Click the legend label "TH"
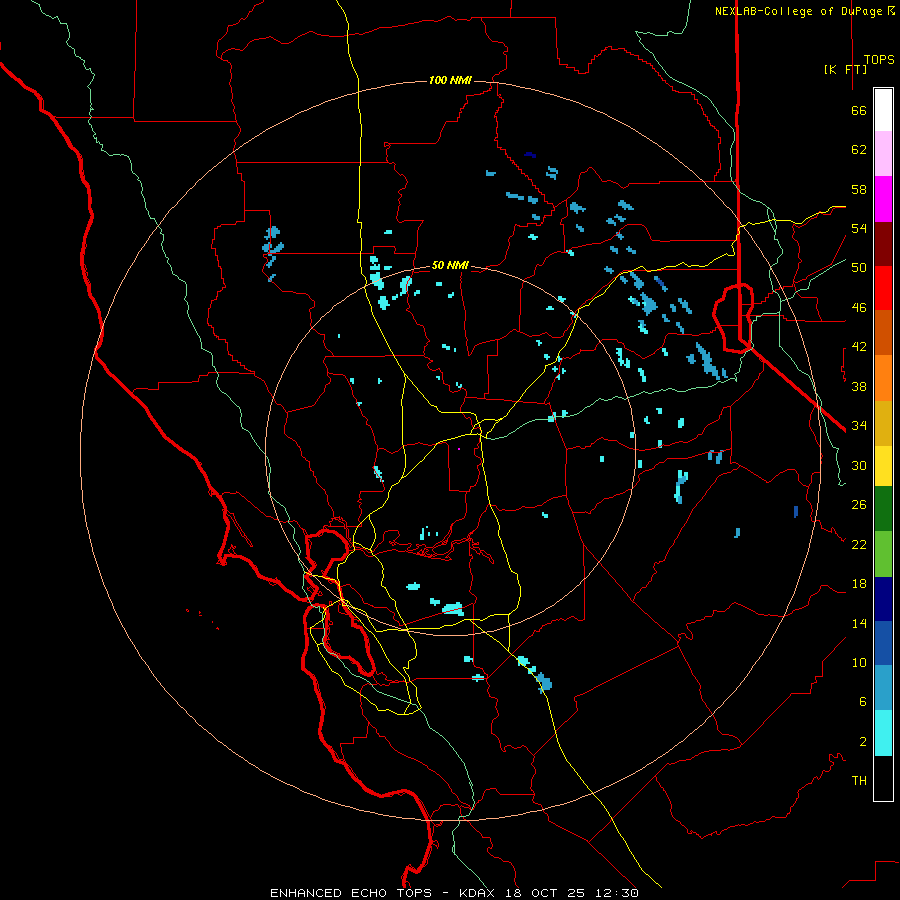The height and width of the screenshot is (900, 900). (859, 781)
